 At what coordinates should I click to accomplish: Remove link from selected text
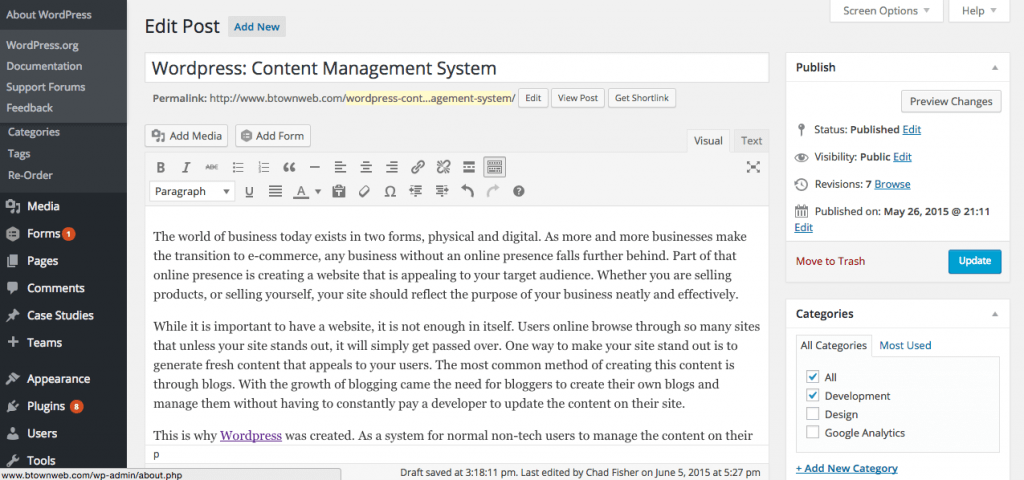(443, 168)
